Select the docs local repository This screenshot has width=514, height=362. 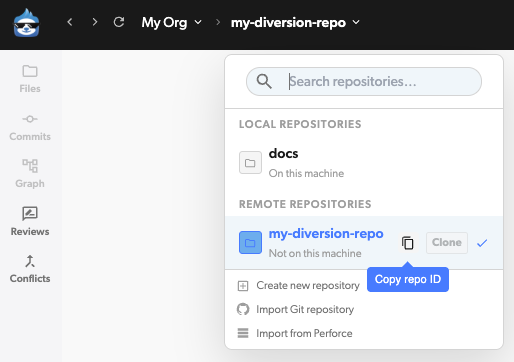pos(364,163)
